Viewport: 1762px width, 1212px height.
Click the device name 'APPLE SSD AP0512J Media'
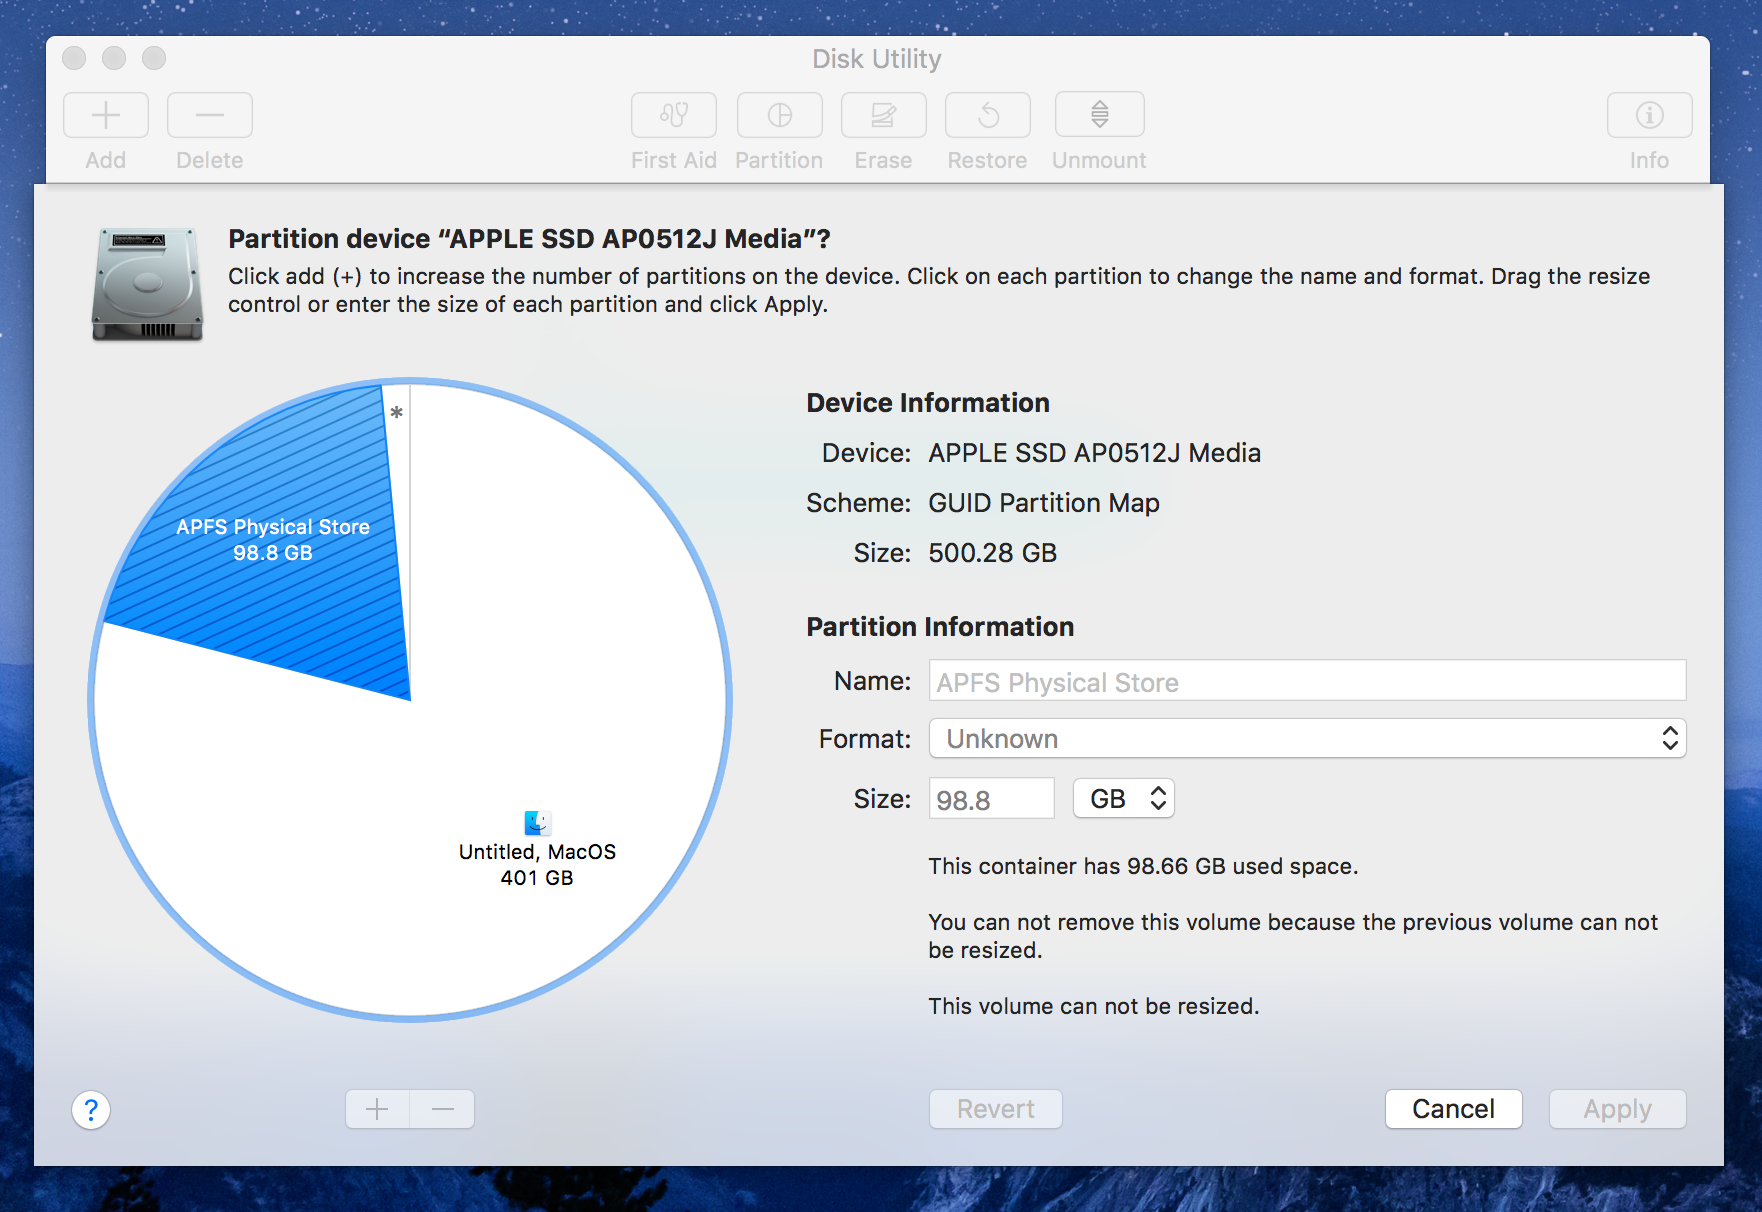1094,454
